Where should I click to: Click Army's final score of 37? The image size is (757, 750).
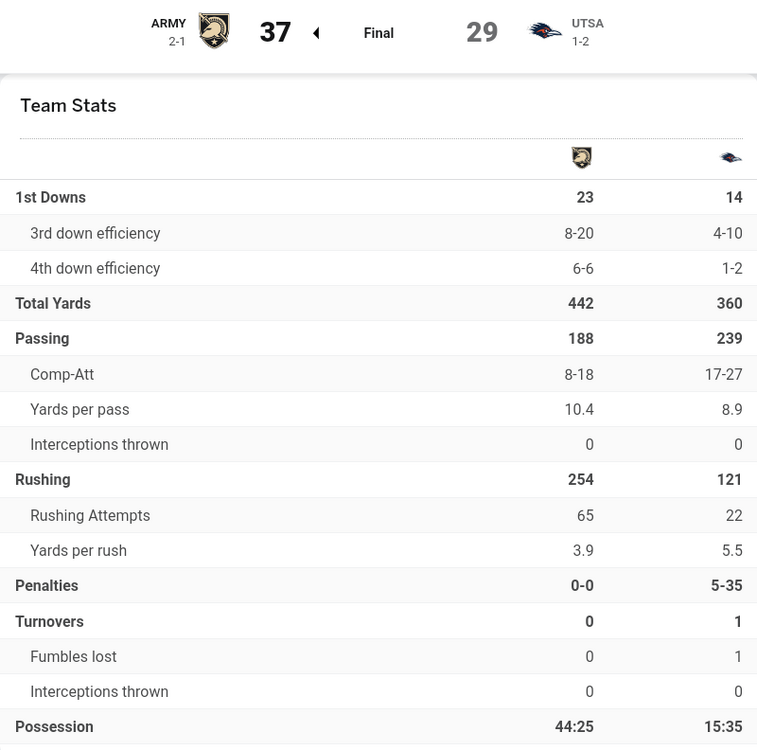pos(275,32)
